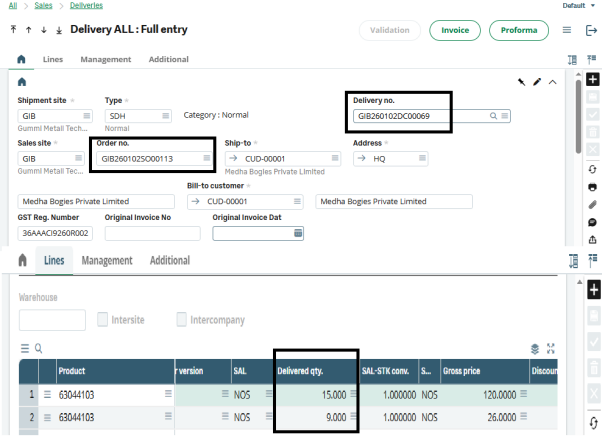Screen dimensions: 602x440
Task: Click the pencil edit icon in header
Action: pyautogui.click(x=537, y=81)
